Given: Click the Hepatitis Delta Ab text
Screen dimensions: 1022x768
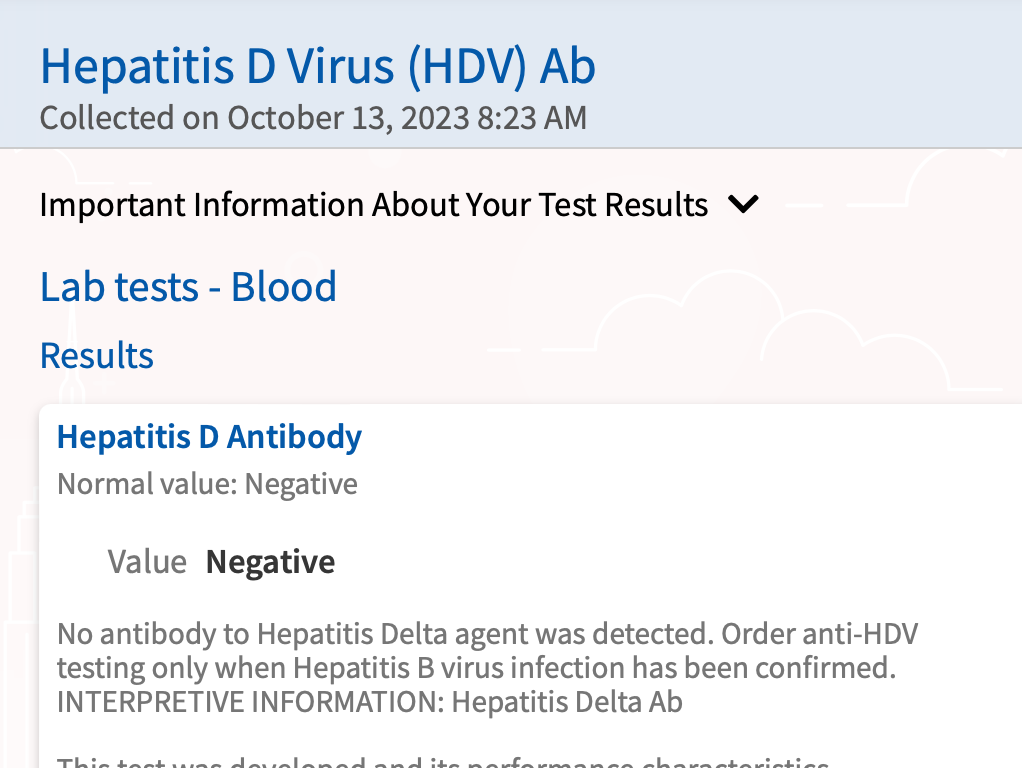Looking at the screenshot, I should point(567,702).
